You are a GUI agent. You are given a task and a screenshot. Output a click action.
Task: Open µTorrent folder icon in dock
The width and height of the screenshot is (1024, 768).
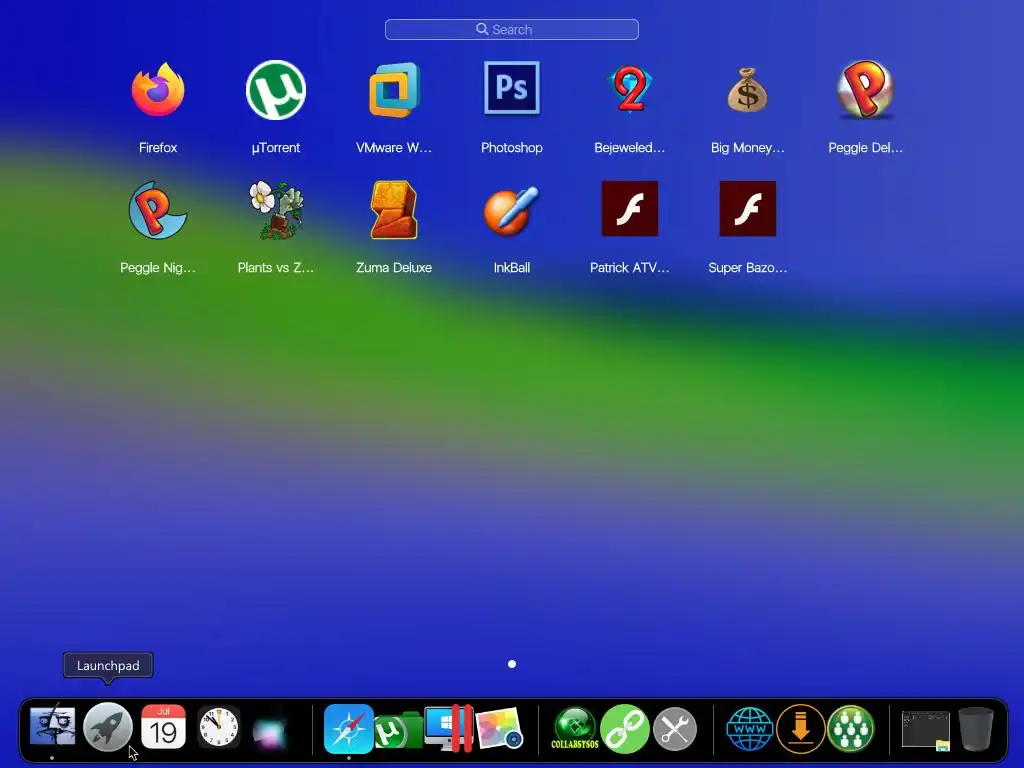pyautogui.click(x=397, y=730)
